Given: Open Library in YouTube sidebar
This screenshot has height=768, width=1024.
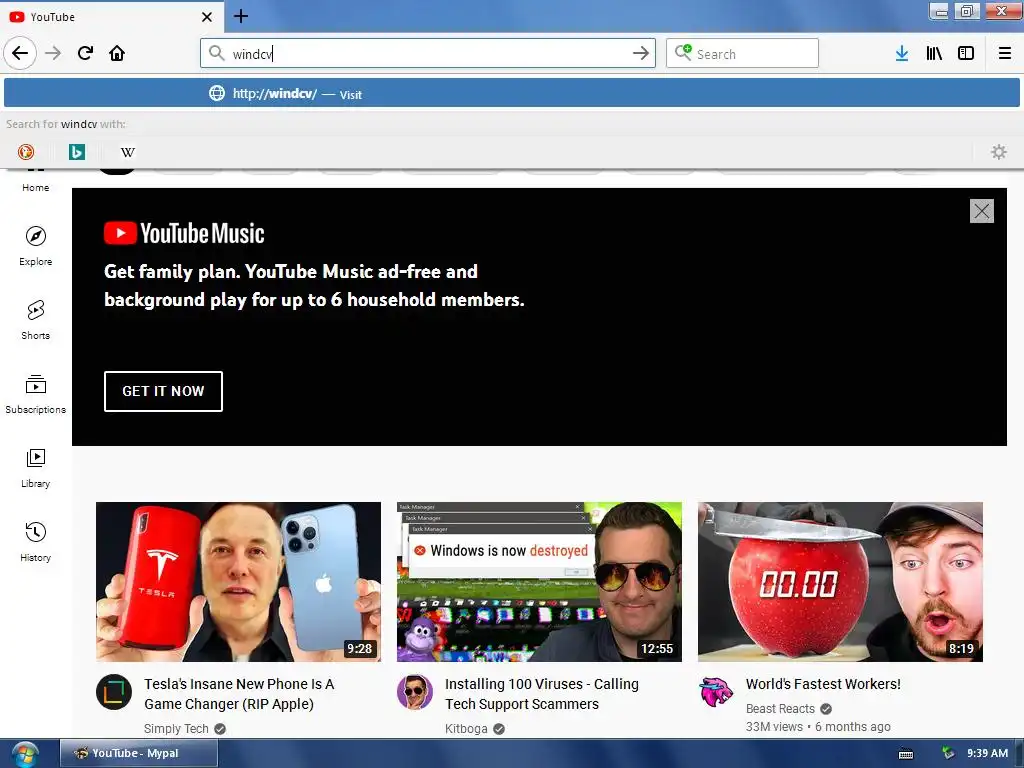Looking at the screenshot, I should point(35,468).
